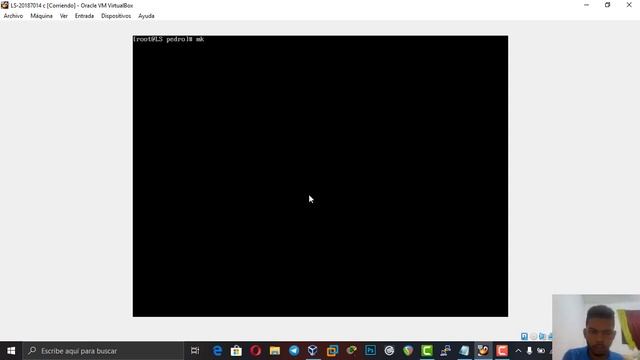Open Telegram from the taskbar
The image size is (640, 360).
coord(294,351)
